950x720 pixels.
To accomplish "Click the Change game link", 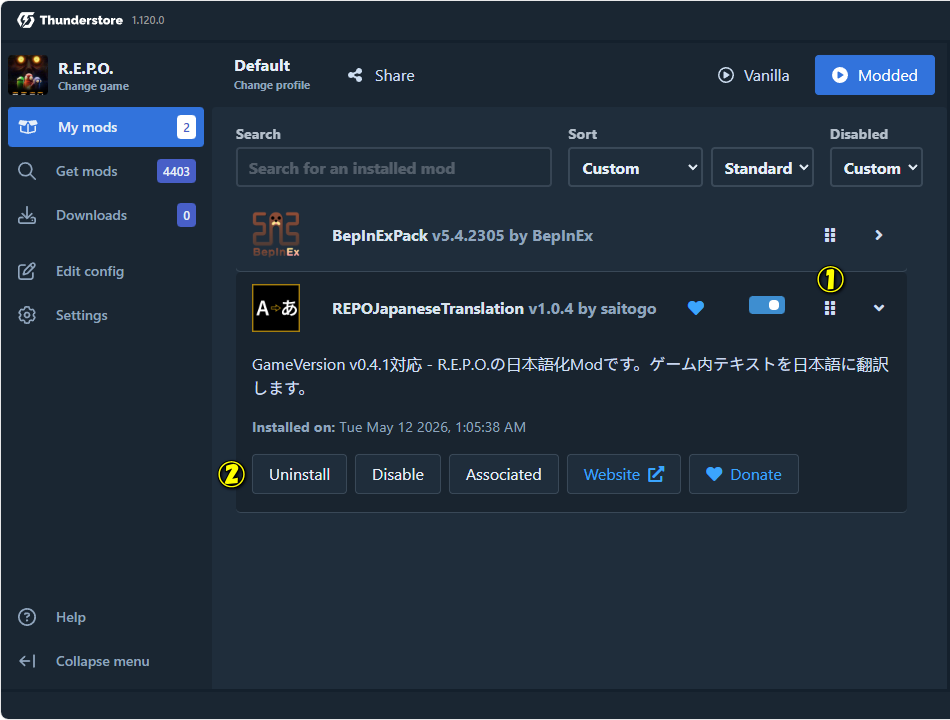I will tap(93, 86).
